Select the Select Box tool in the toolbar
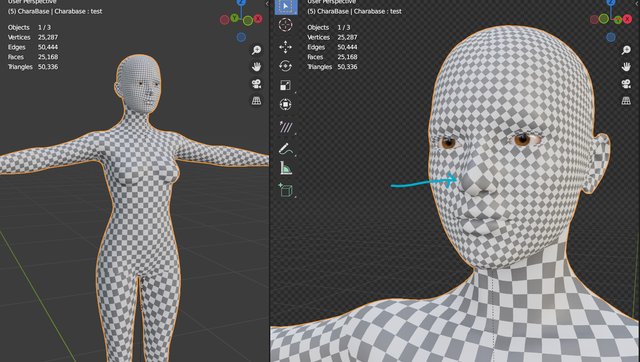This screenshot has width=640, height=362. point(286,7)
